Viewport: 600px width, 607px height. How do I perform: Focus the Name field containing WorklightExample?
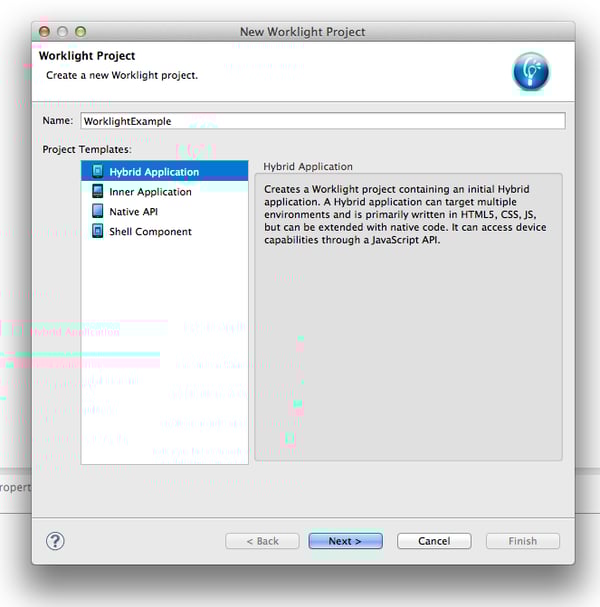pos(323,121)
